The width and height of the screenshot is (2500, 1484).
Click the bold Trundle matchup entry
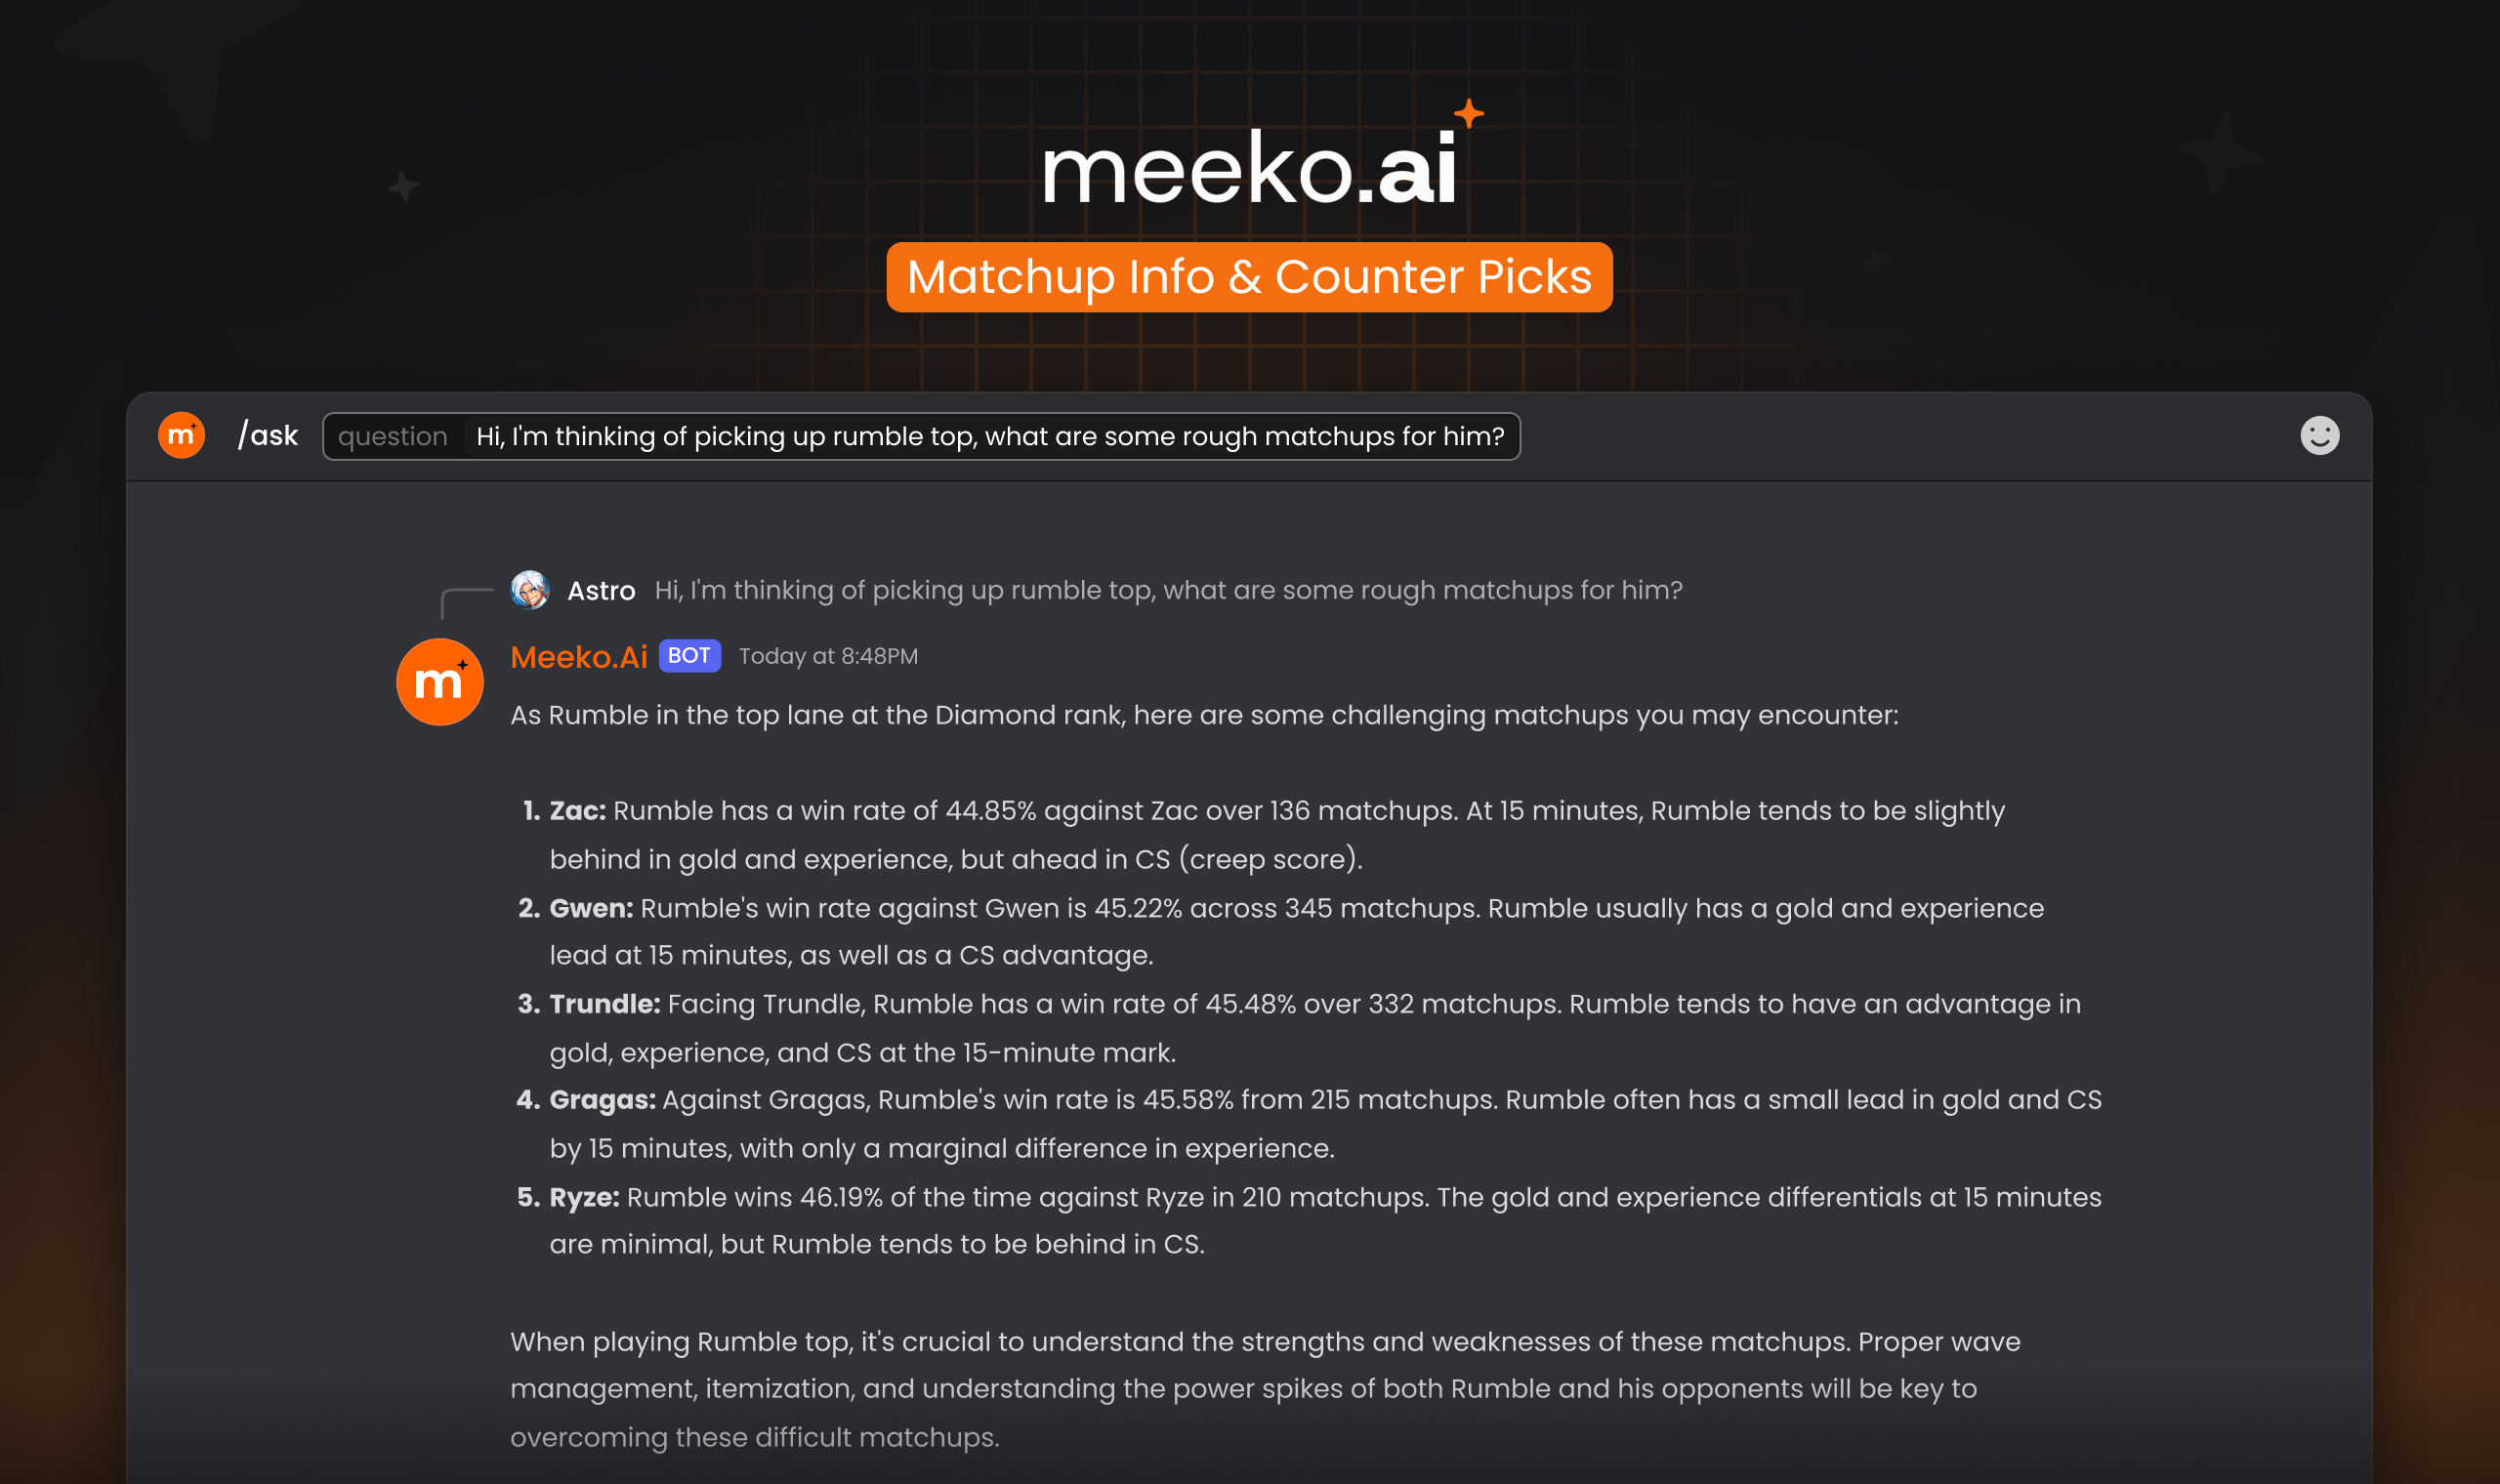click(x=604, y=1004)
